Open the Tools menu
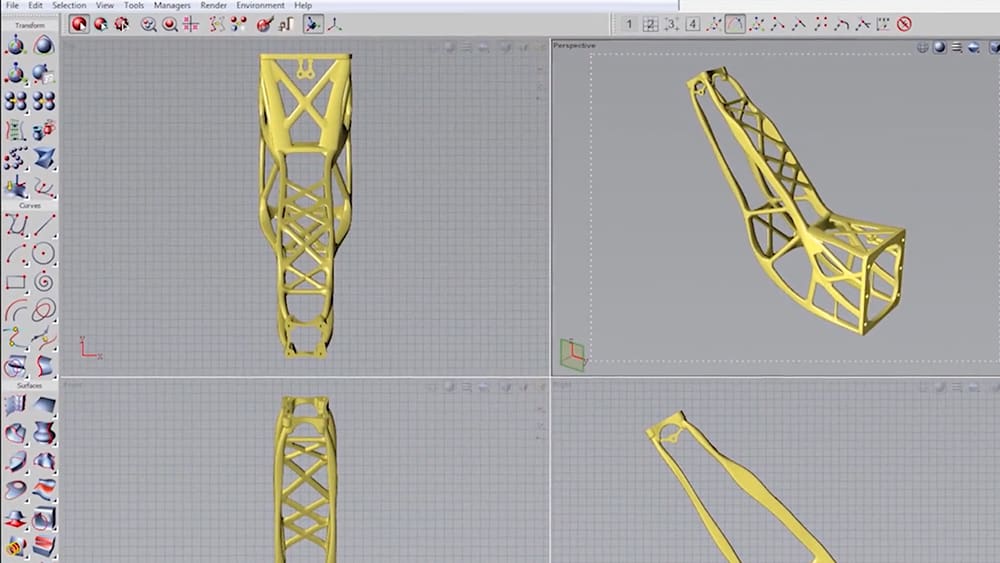The width and height of the screenshot is (1000, 563). (134, 5)
